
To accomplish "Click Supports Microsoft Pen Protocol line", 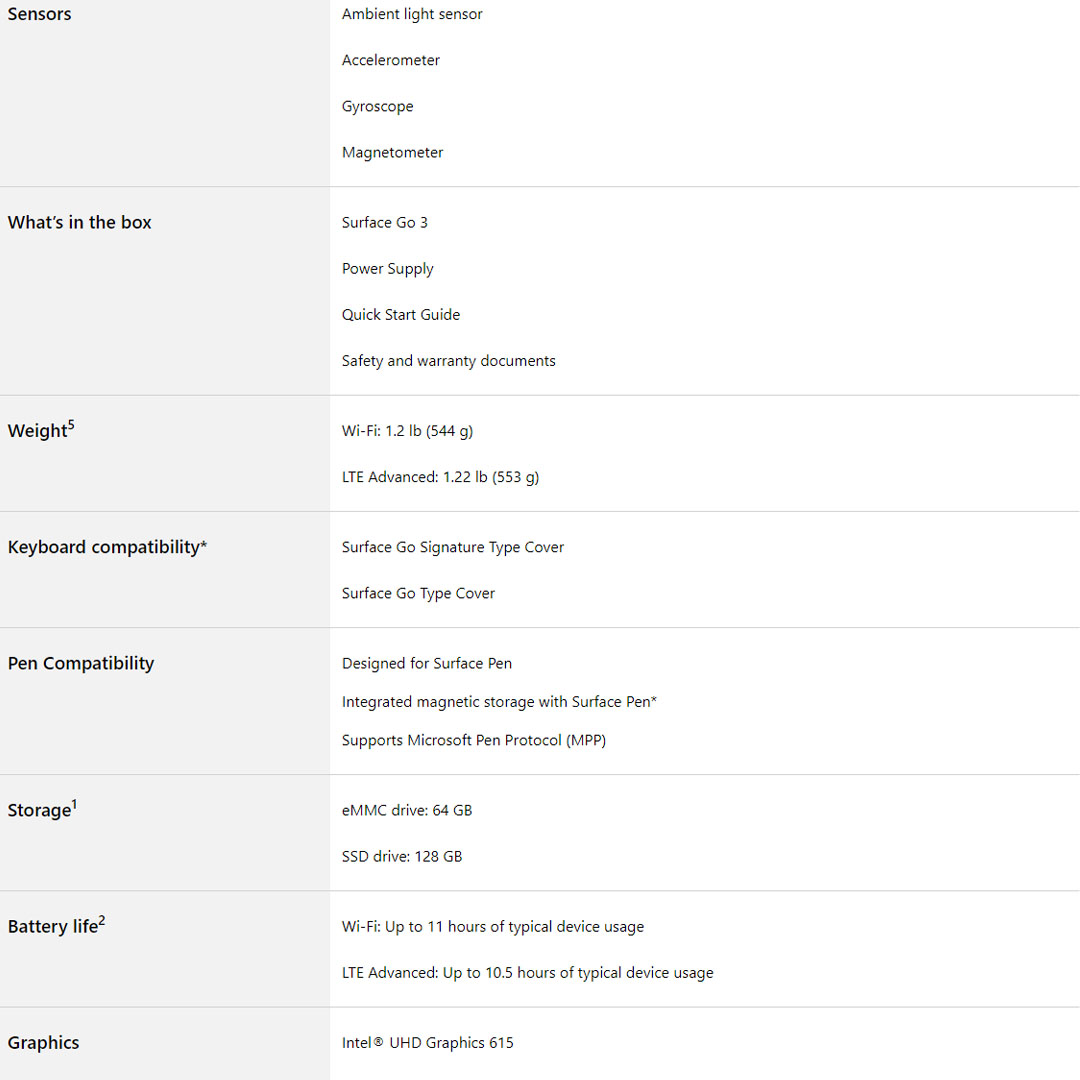I will click(474, 740).
